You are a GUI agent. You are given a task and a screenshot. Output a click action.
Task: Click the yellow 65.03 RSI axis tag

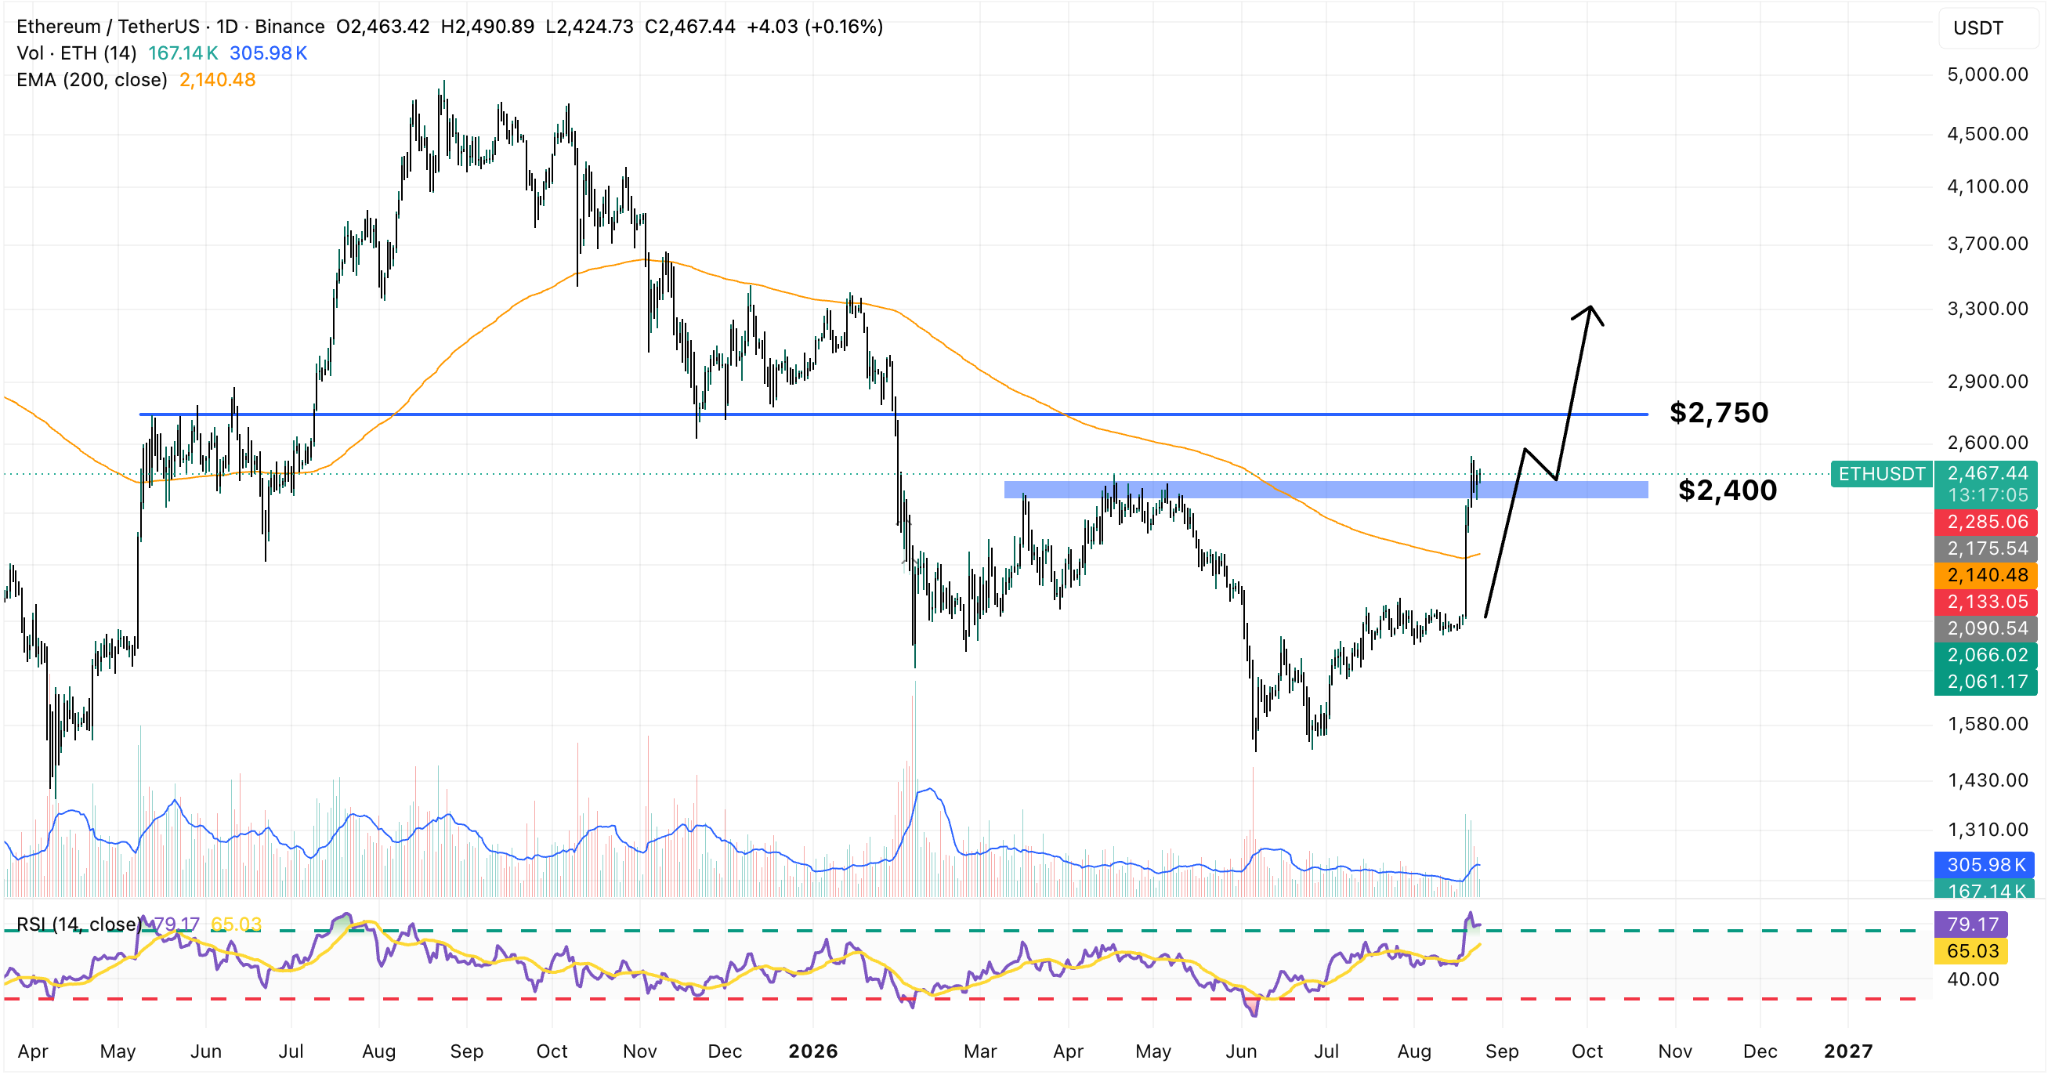(x=1972, y=951)
